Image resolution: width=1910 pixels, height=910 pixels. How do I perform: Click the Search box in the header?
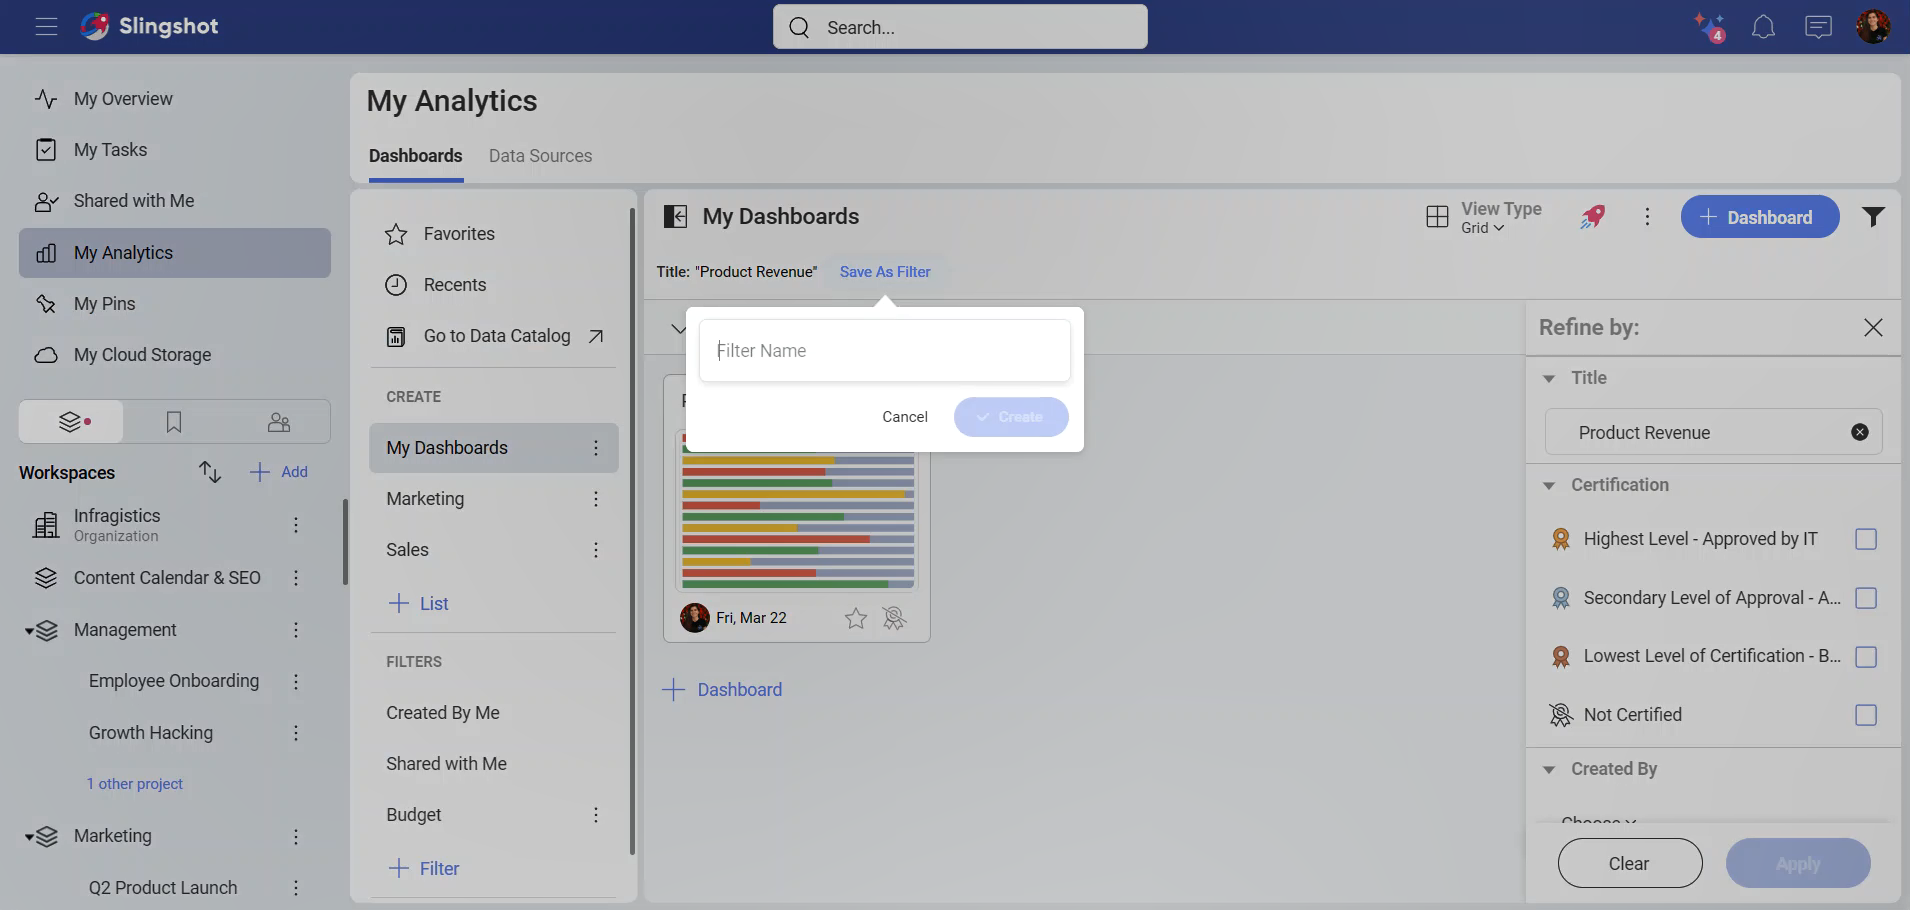coord(960,27)
